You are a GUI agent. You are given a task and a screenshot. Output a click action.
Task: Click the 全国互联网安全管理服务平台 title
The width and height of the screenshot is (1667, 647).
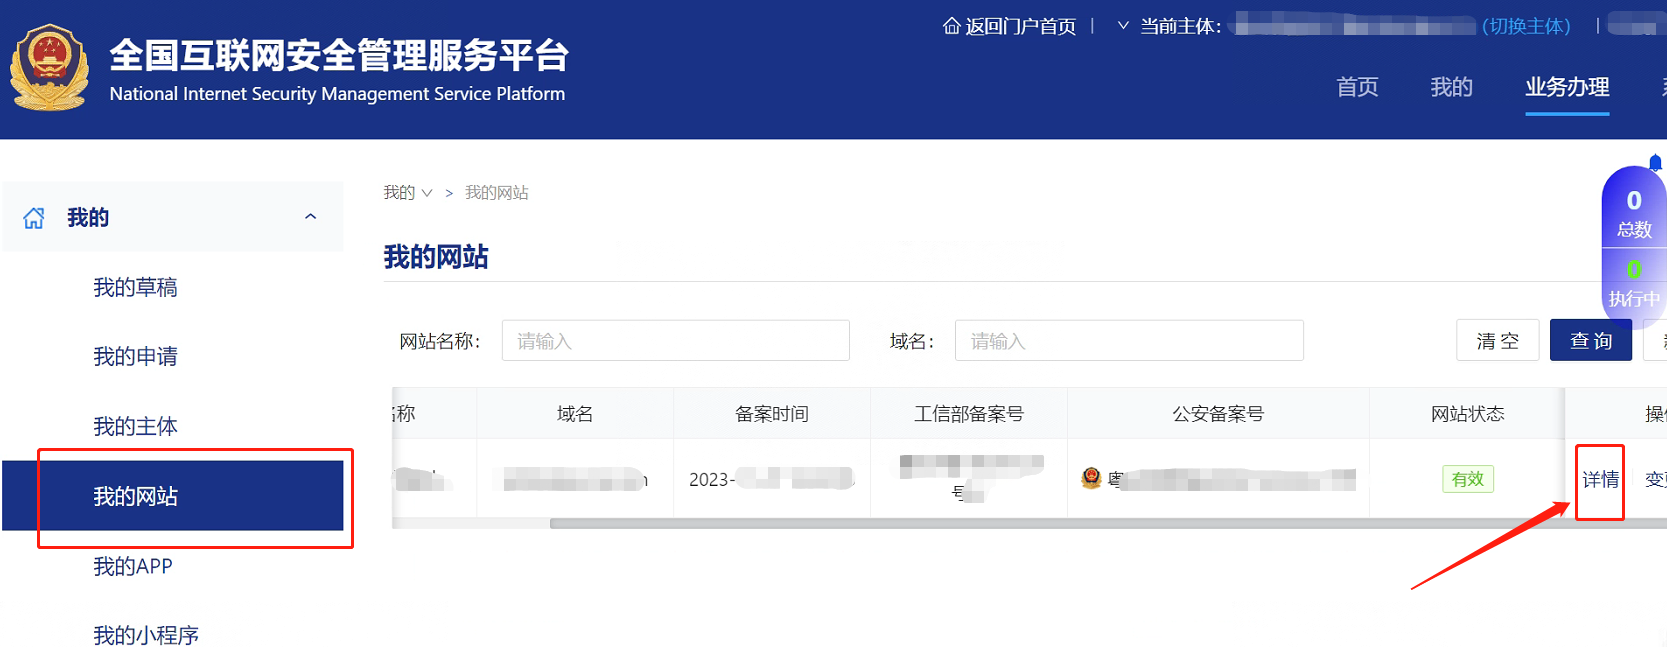(339, 56)
